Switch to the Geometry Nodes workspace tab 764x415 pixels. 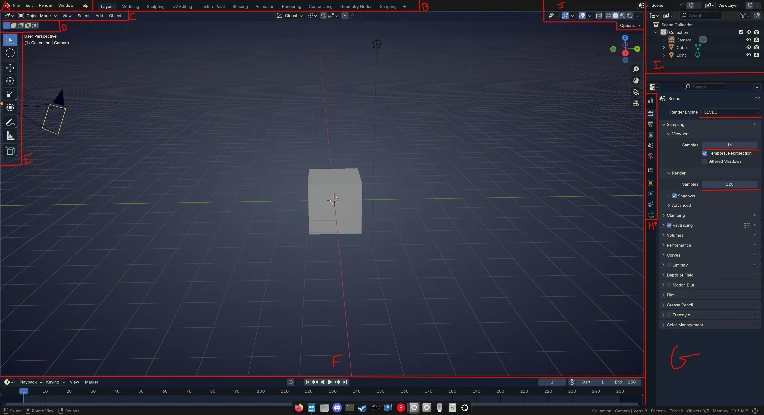coord(355,6)
